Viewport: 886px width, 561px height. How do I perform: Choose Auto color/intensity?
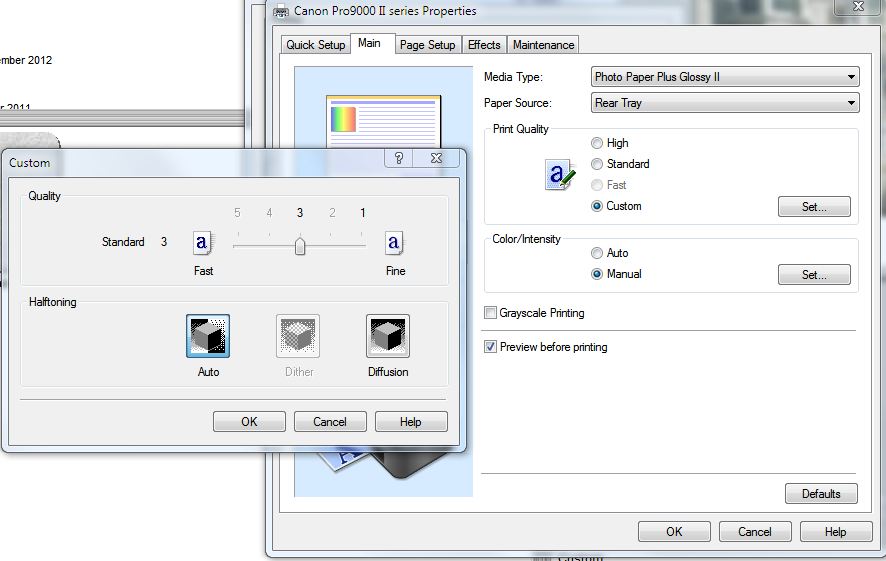(597, 253)
